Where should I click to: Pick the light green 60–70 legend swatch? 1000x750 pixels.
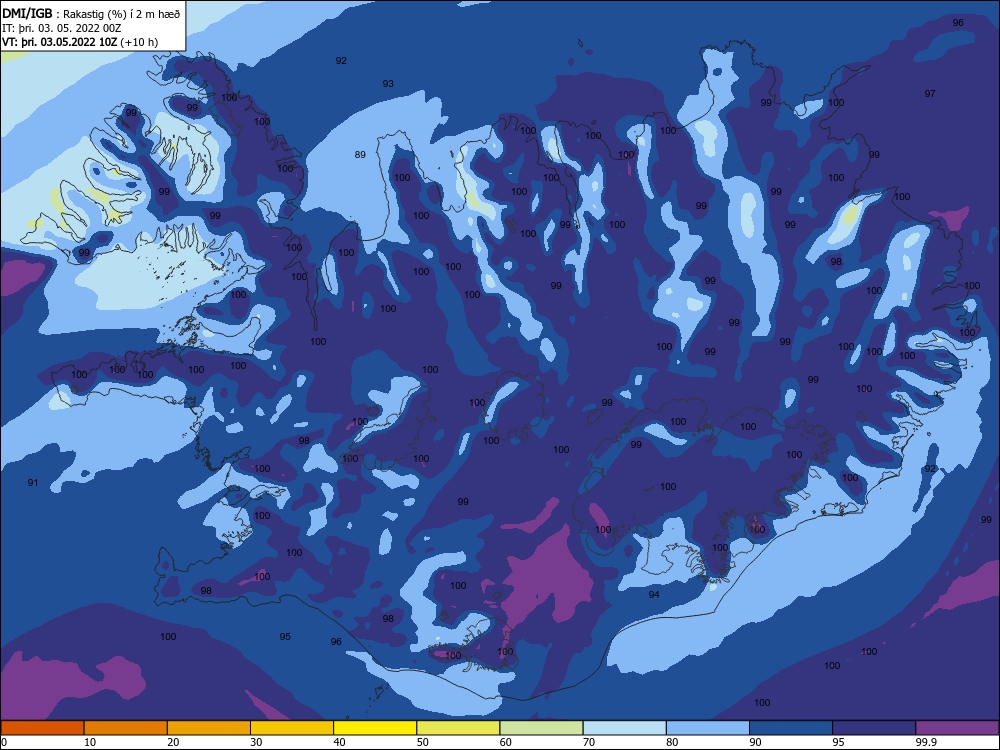[541, 728]
